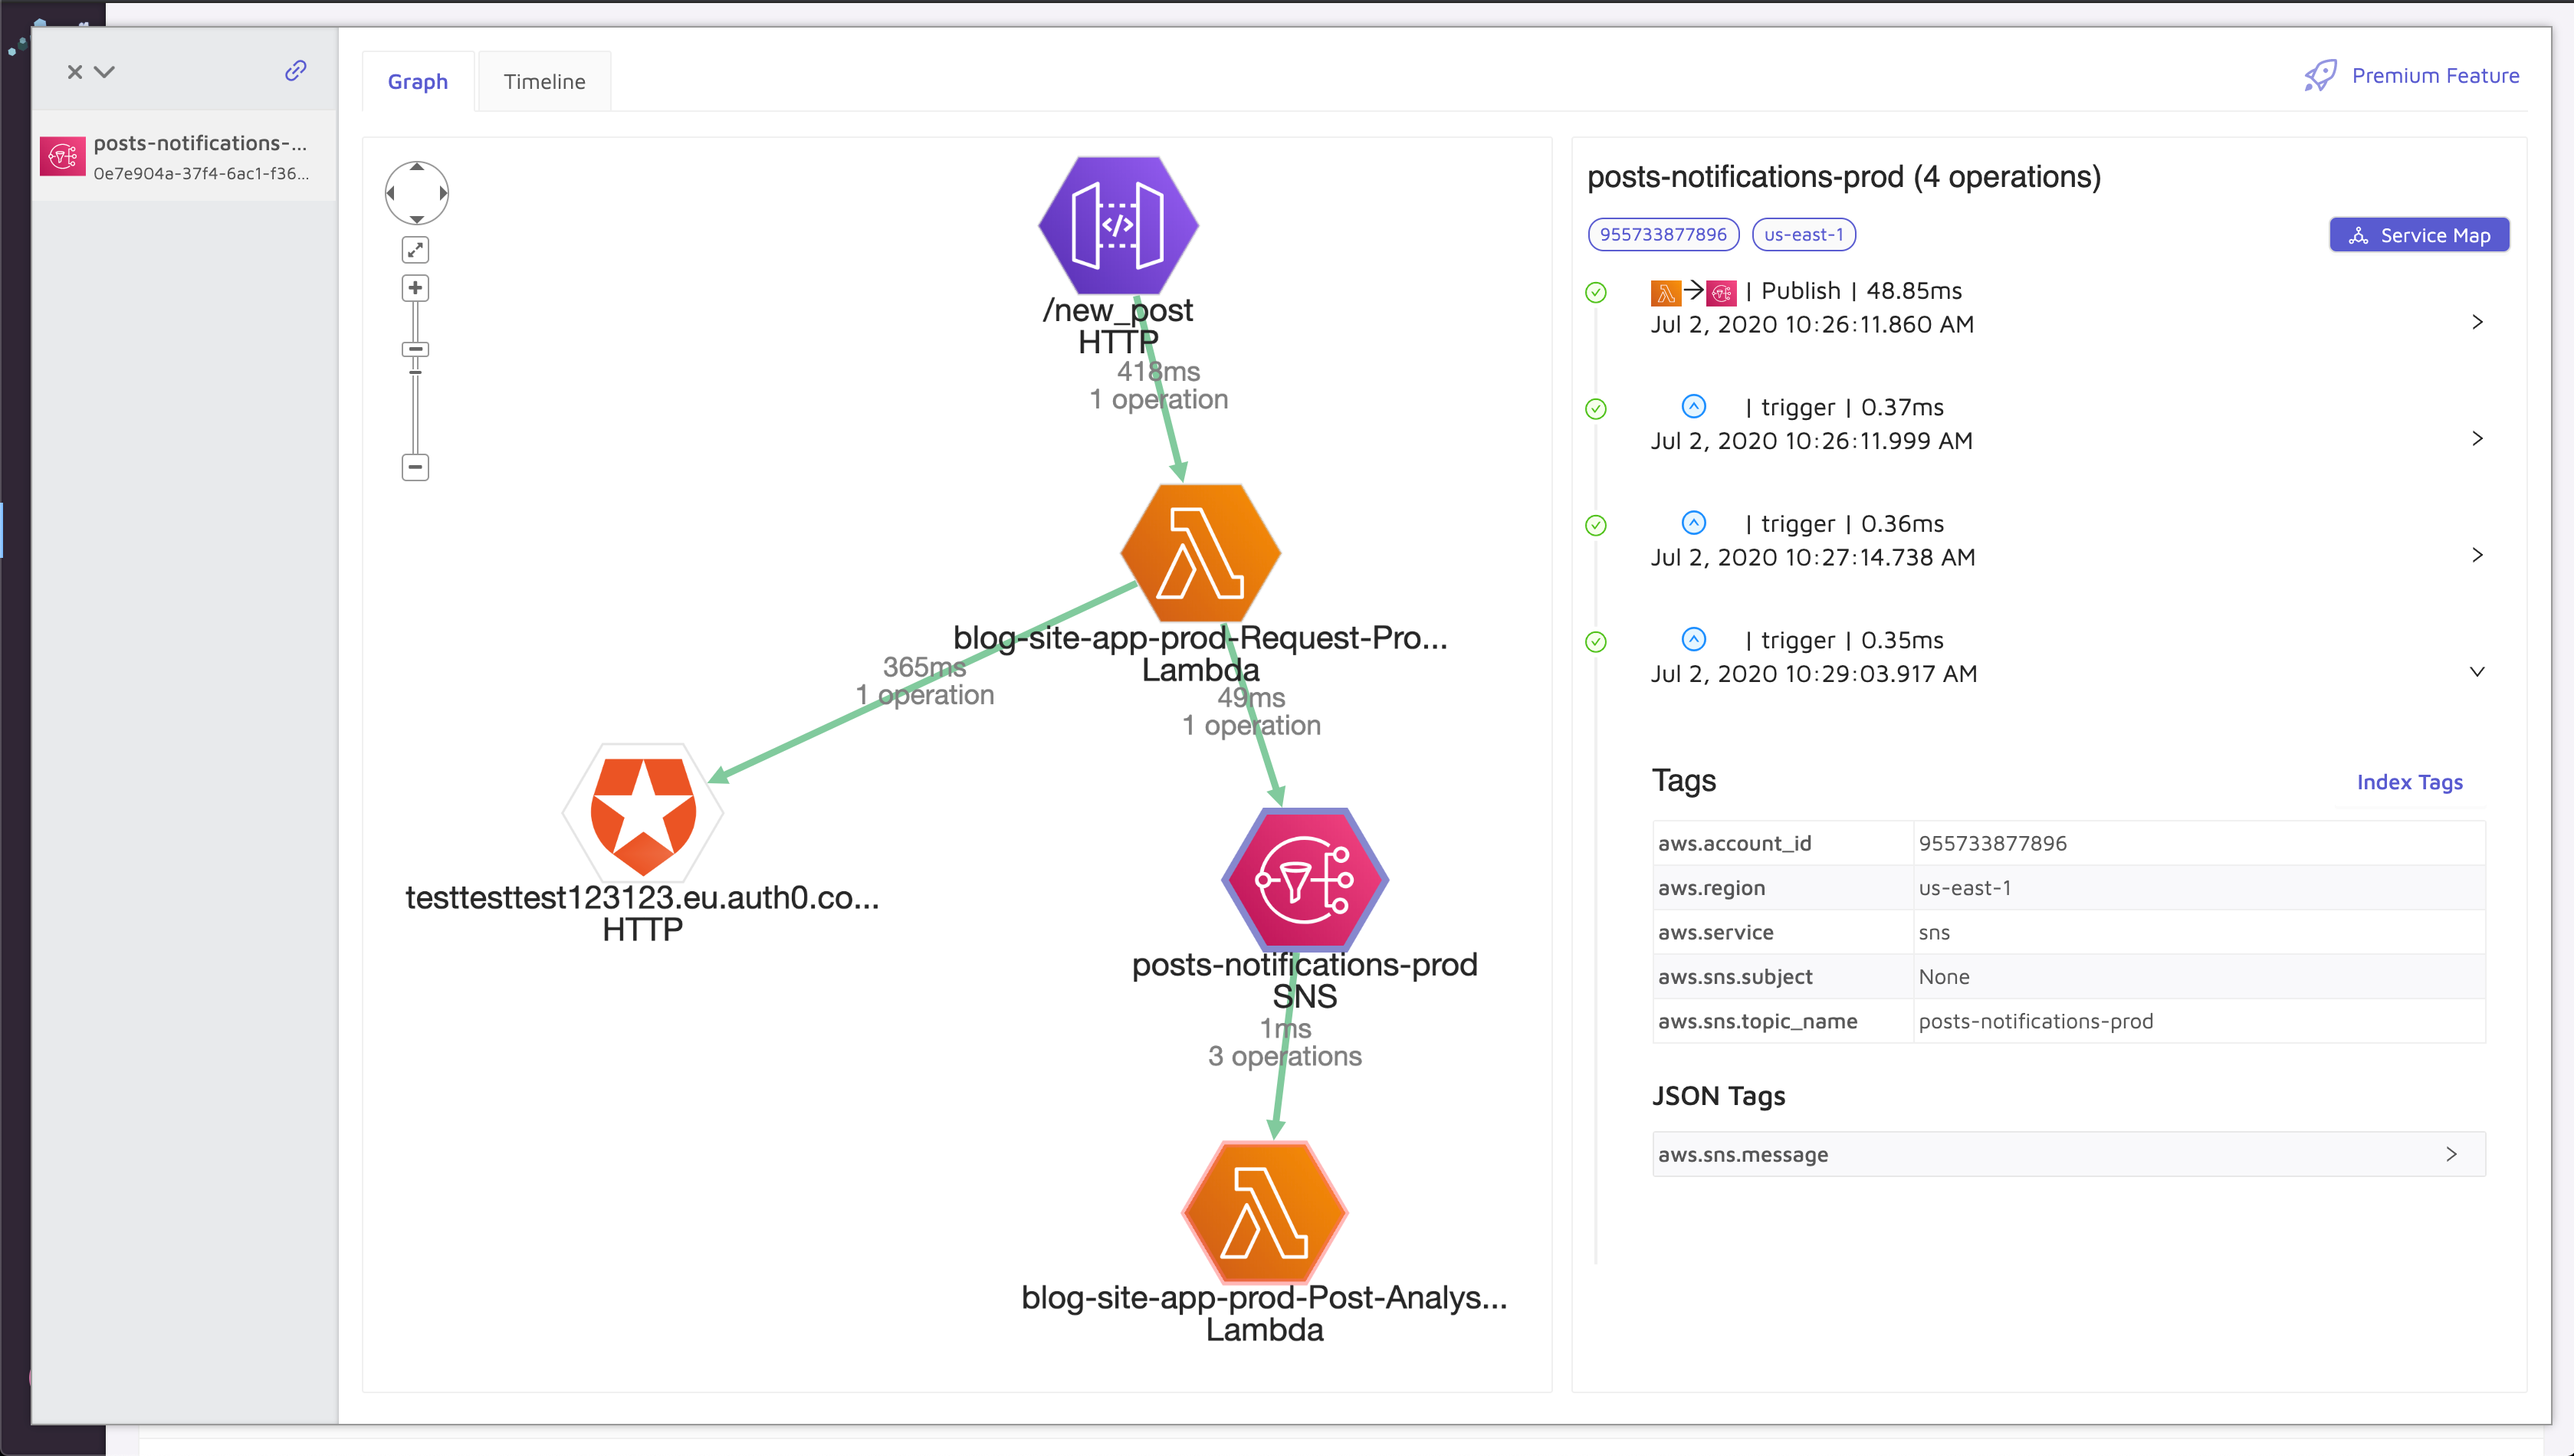The image size is (2574, 1456).
Task: Click aws.sns.topic_name value posts-notifications-prod
Action: click(2035, 1021)
